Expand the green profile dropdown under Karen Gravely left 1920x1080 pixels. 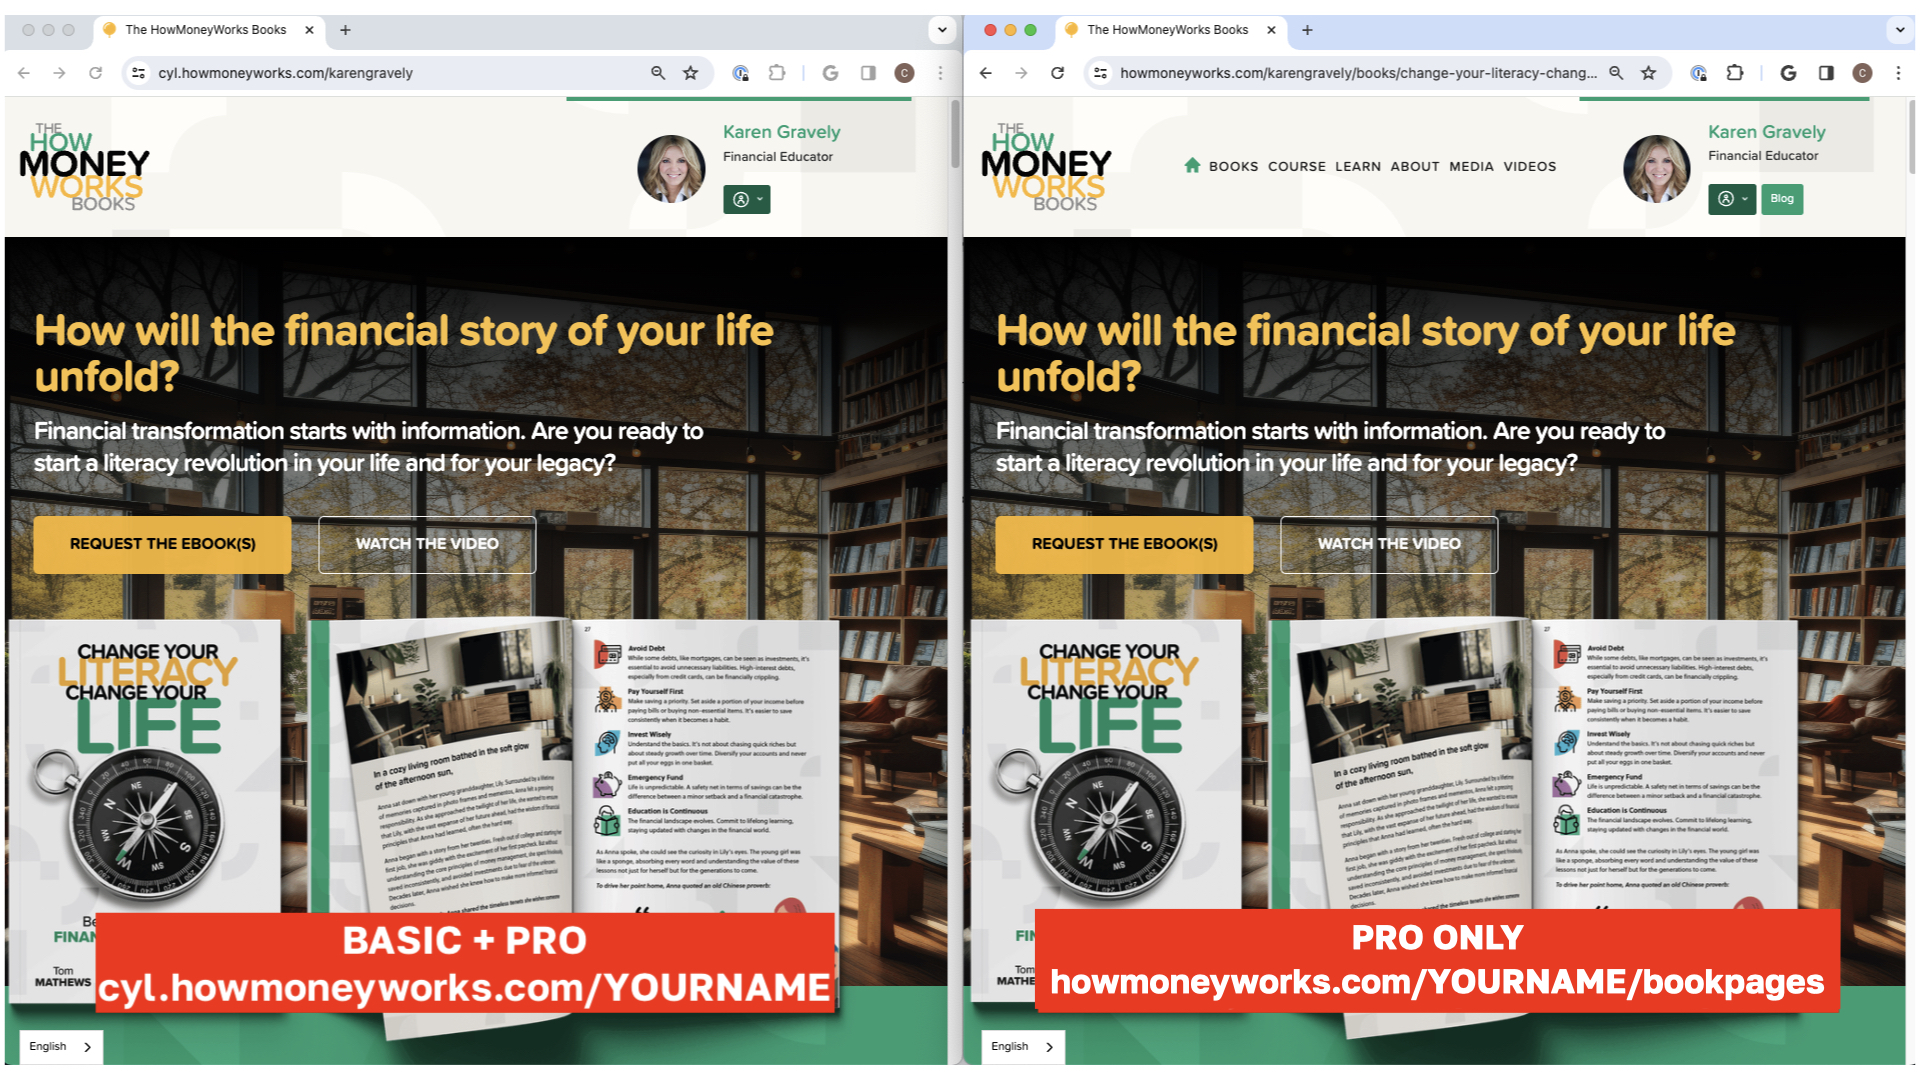point(747,199)
